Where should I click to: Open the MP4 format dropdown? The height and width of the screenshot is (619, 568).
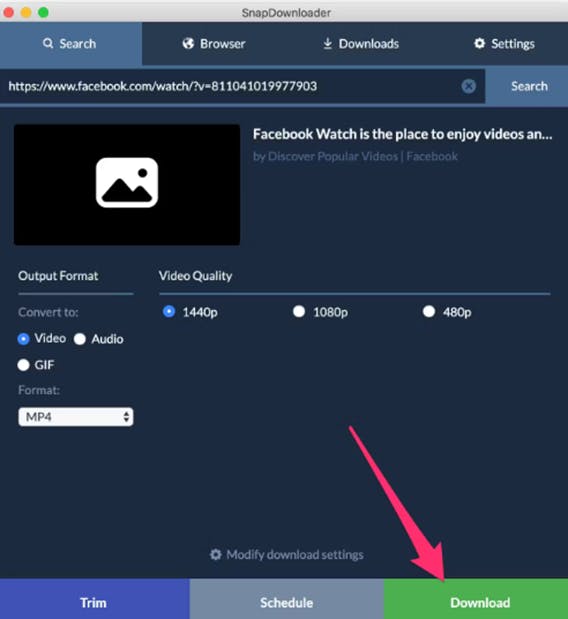(76, 417)
